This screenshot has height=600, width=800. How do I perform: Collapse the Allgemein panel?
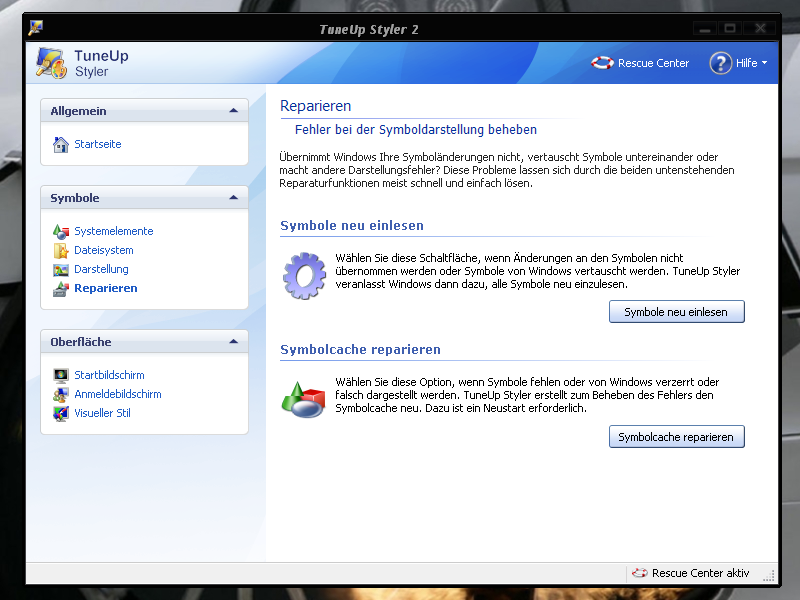[x=234, y=111]
